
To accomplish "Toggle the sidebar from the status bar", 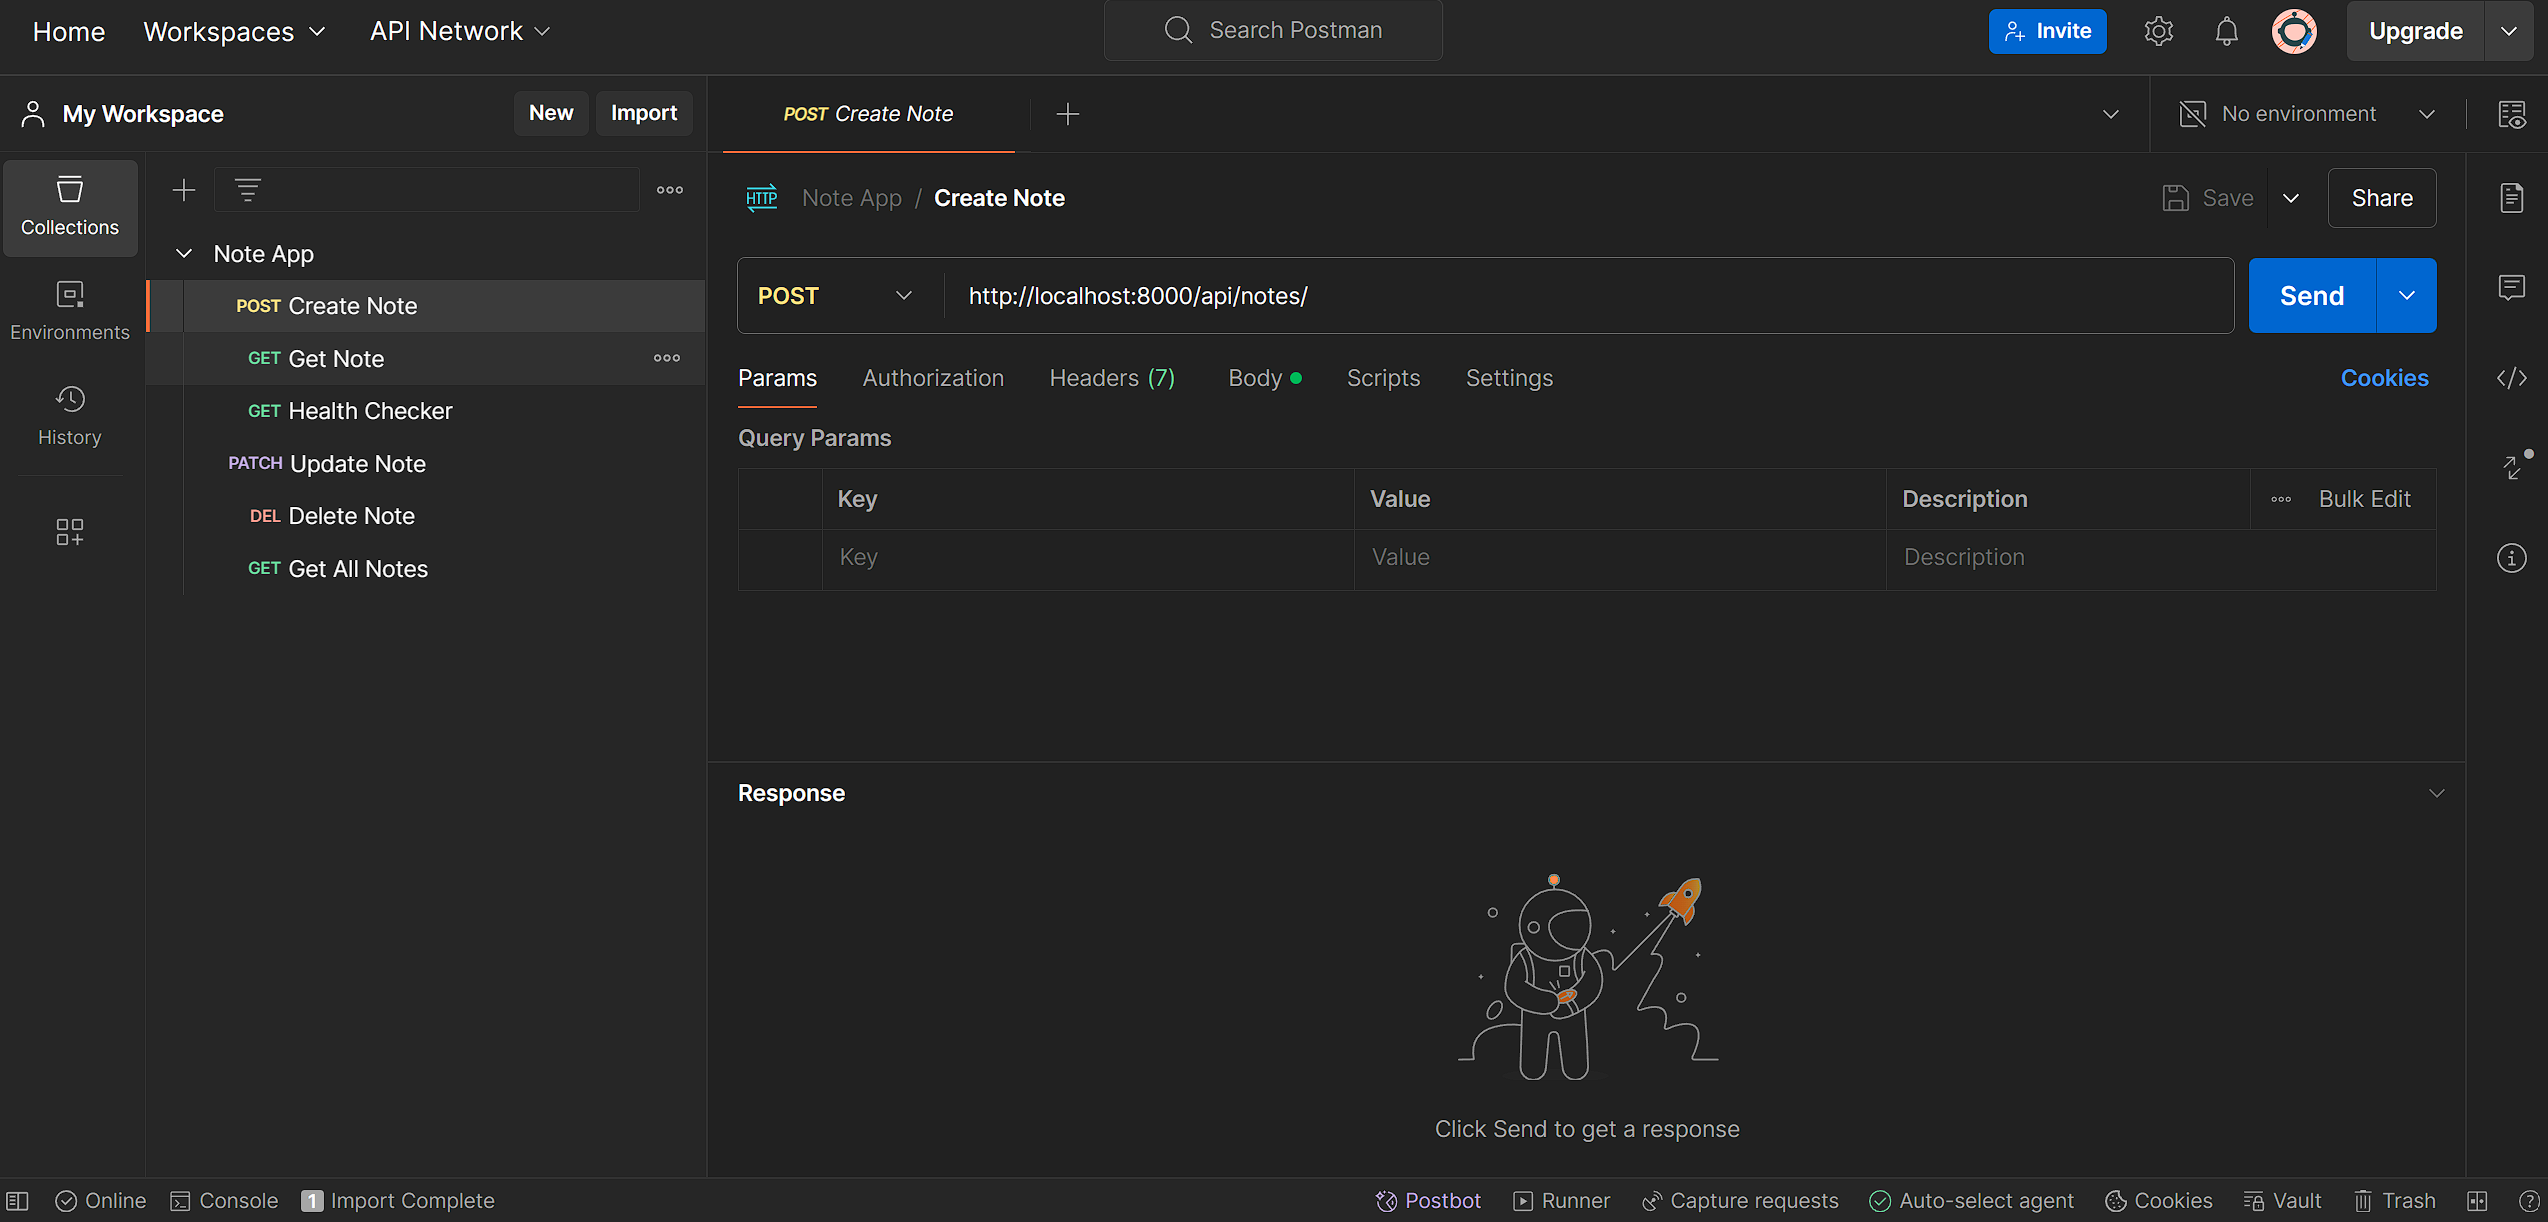I will tap(18, 1201).
